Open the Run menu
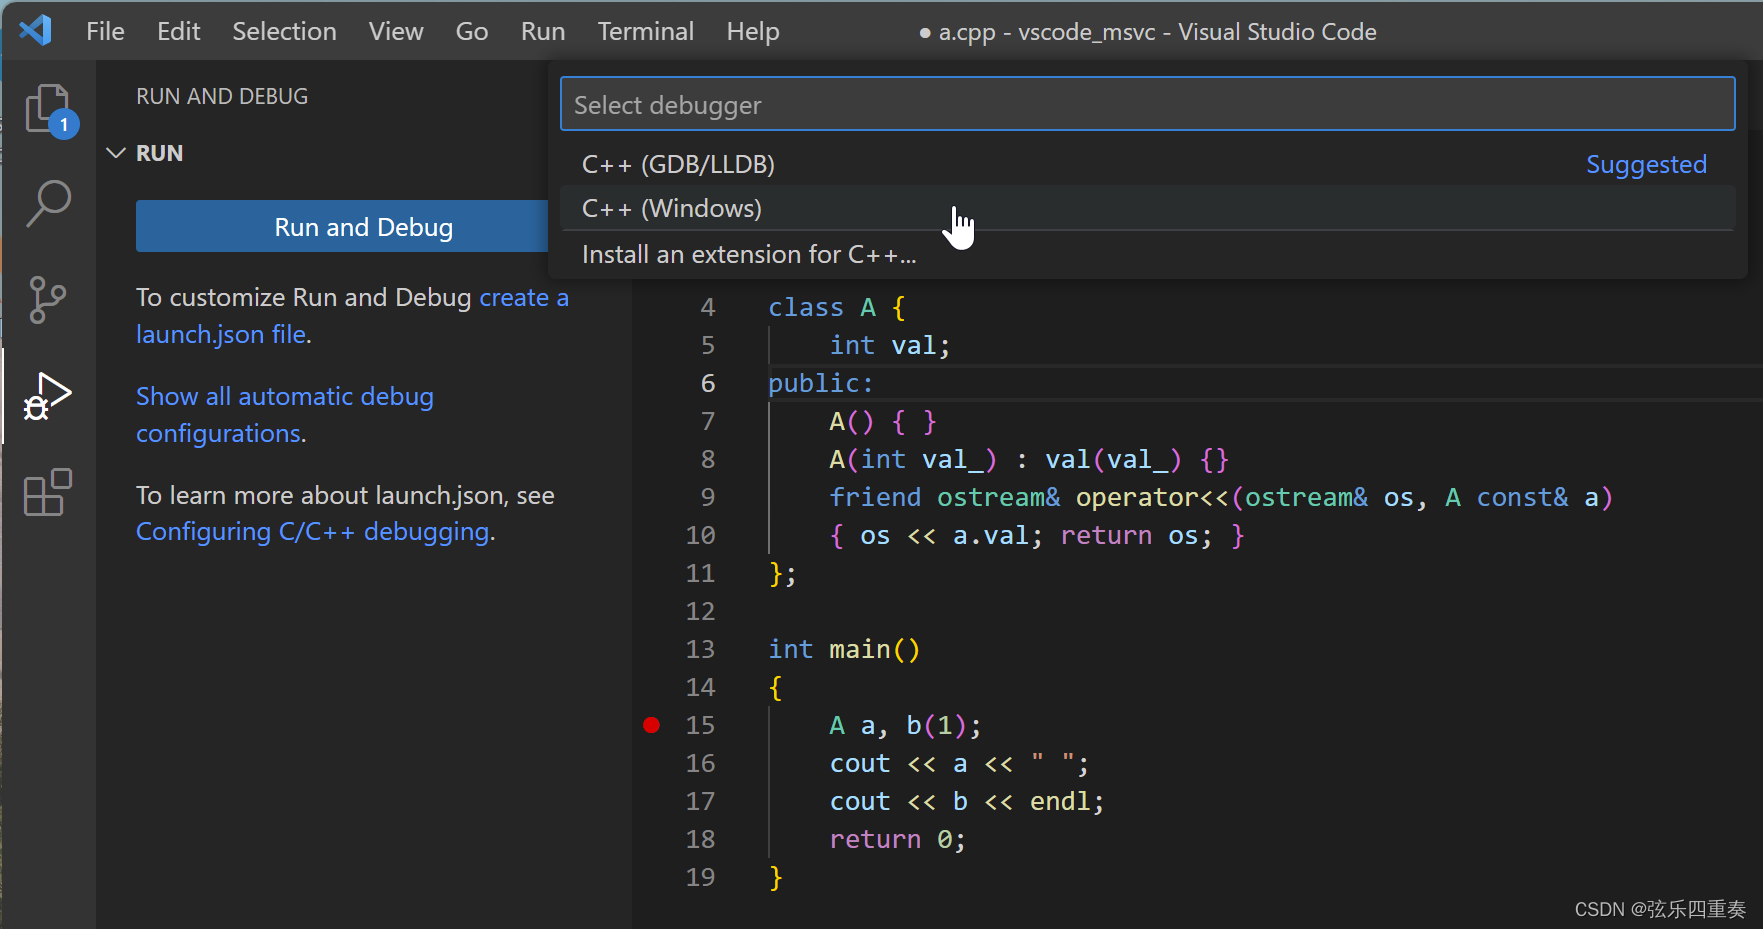 pos(543,31)
